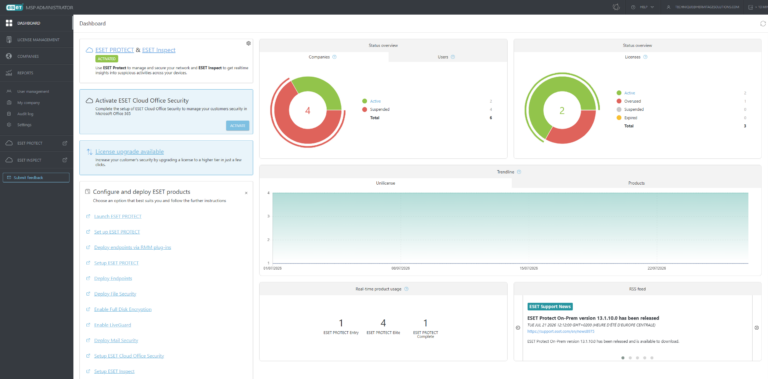Open the Dashboard sidebar icon

[9, 23]
